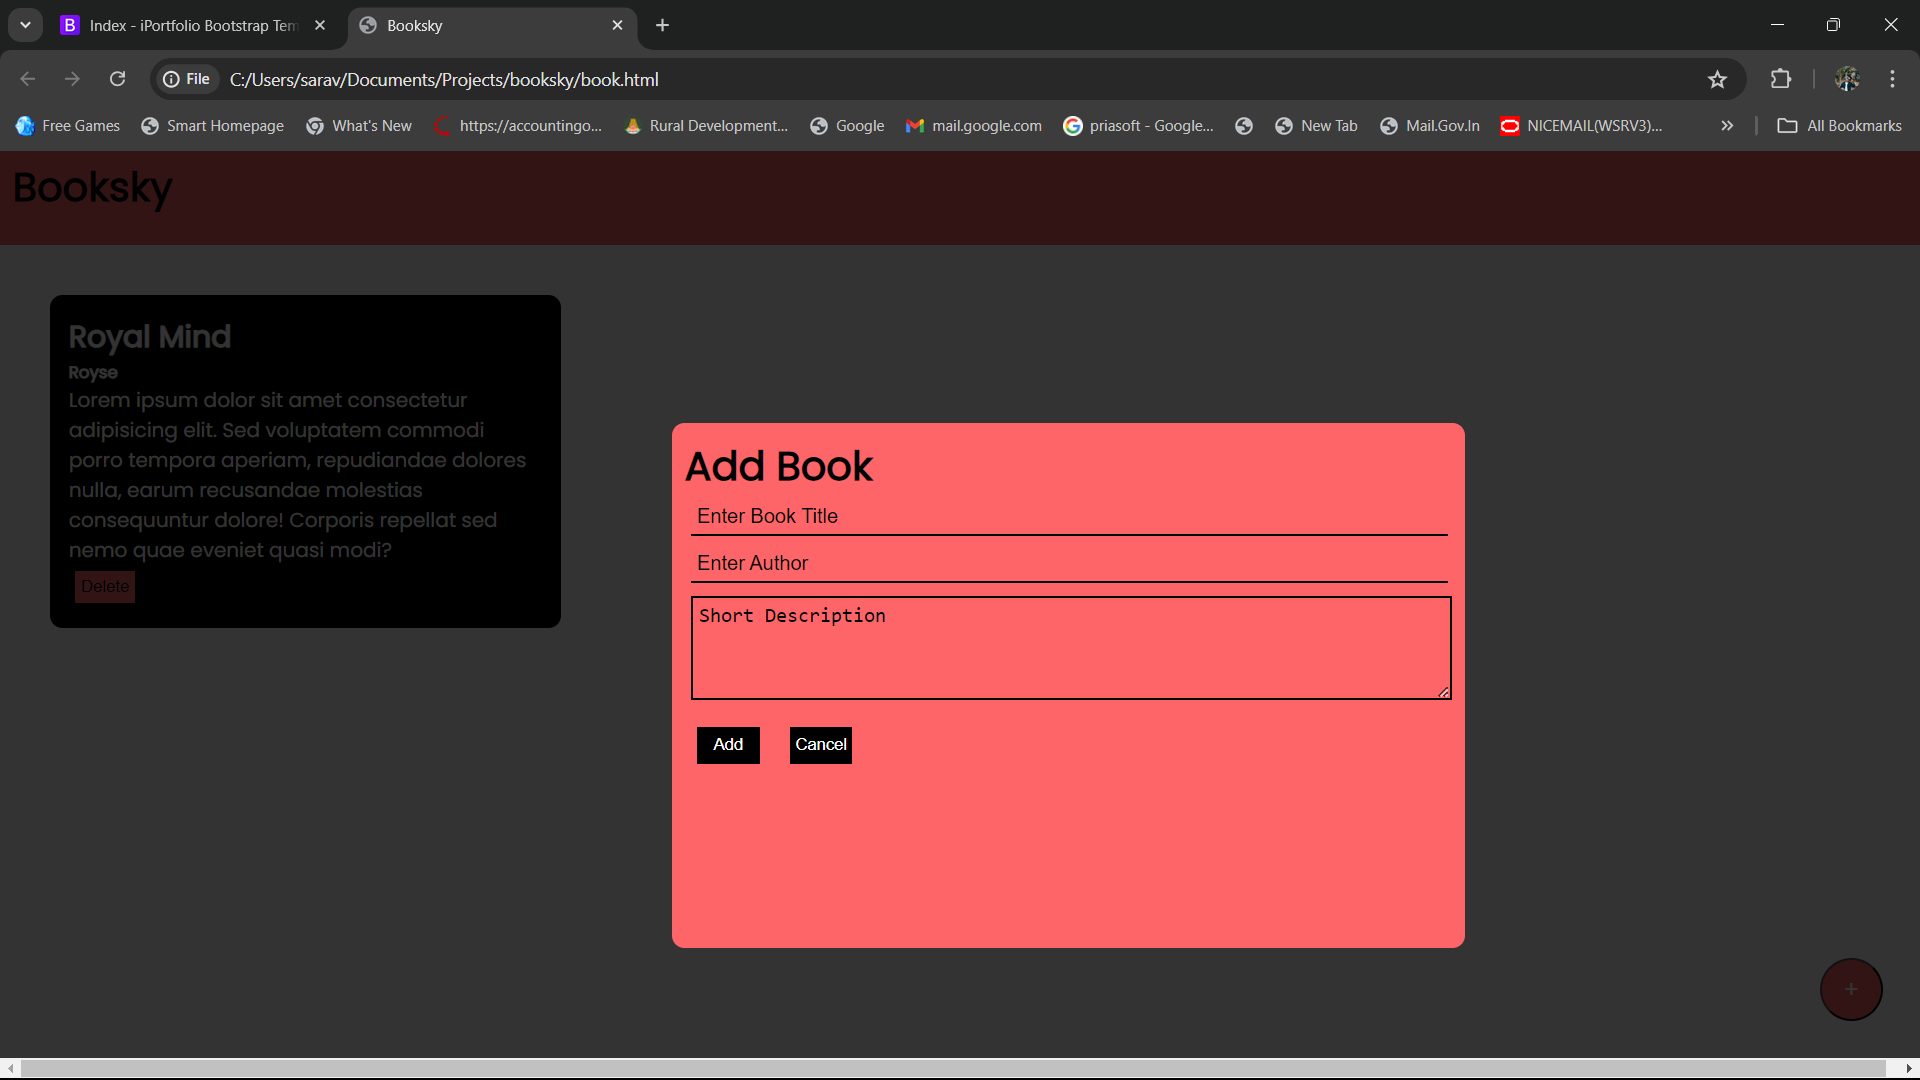This screenshot has height=1080, width=1920.
Task: Bookmark this page with star icon
Action: (x=1717, y=79)
